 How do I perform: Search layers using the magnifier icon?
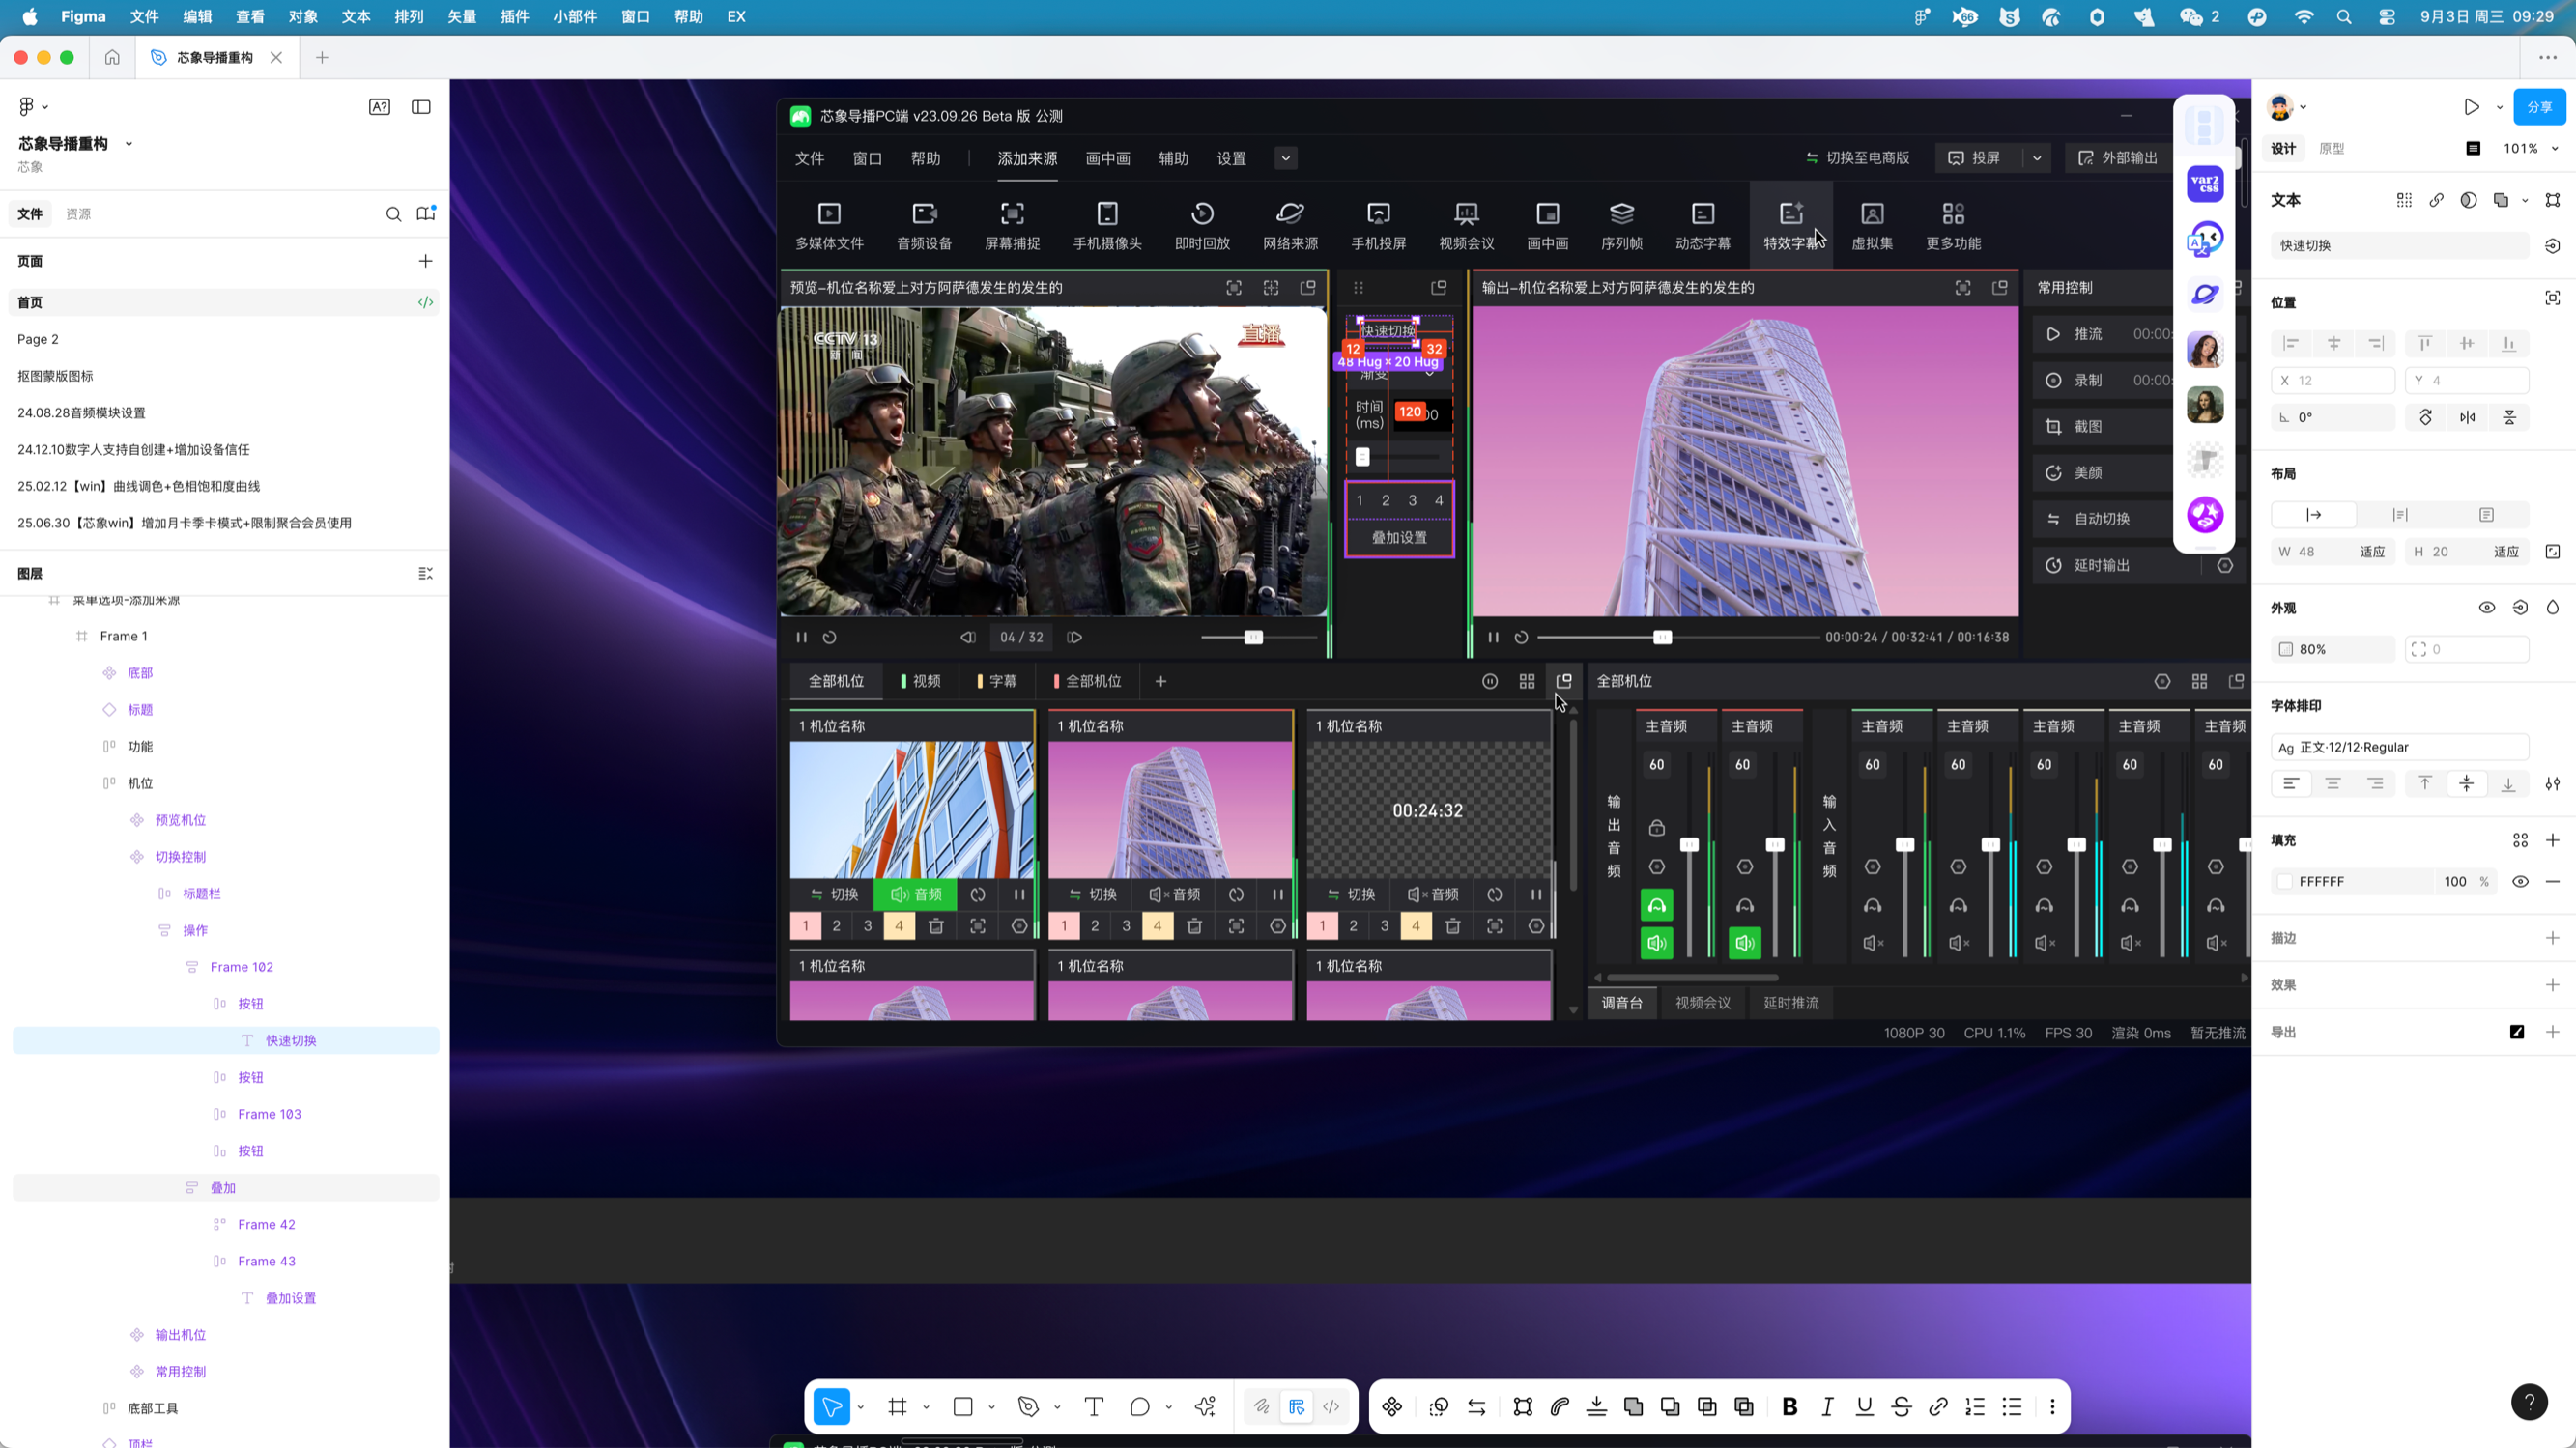(394, 214)
